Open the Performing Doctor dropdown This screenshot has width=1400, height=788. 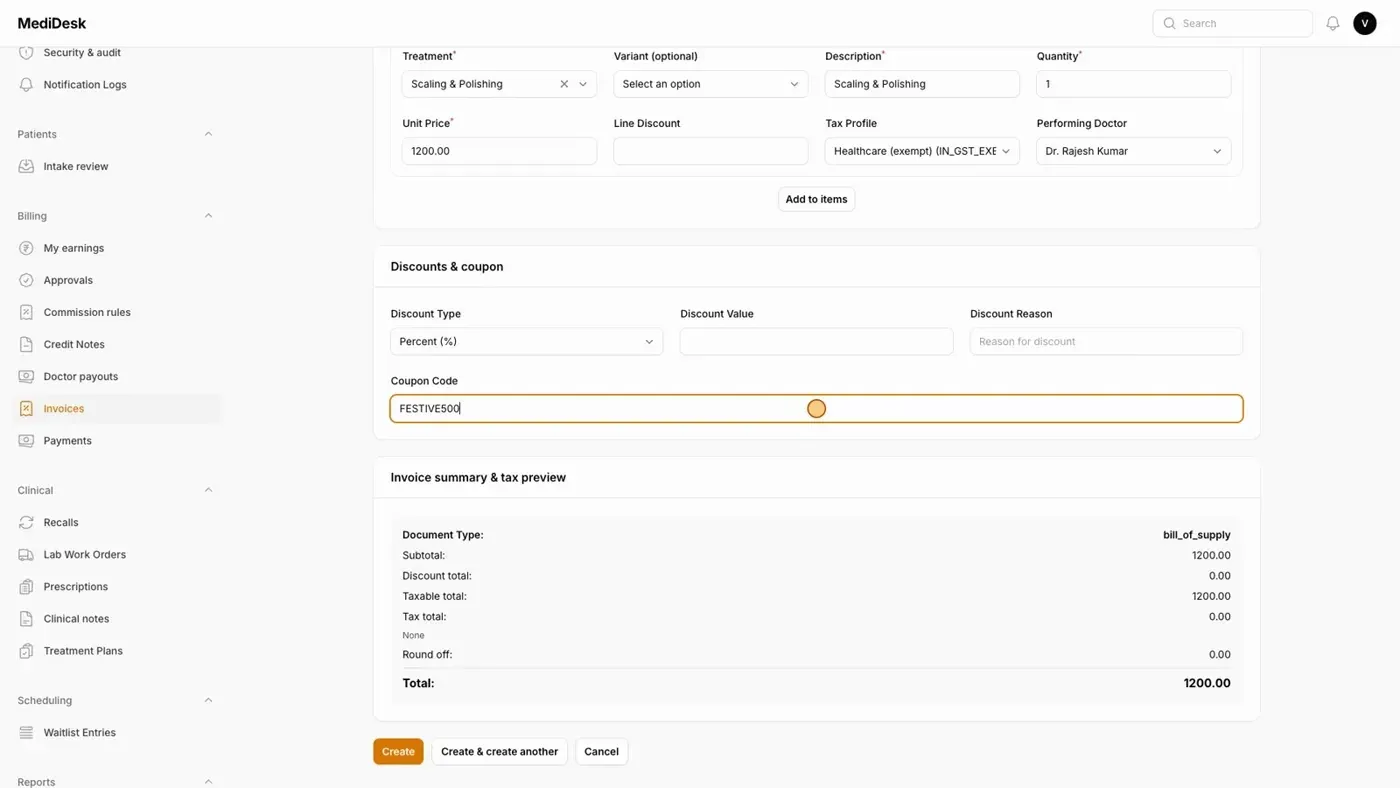(x=1133, y=151)
